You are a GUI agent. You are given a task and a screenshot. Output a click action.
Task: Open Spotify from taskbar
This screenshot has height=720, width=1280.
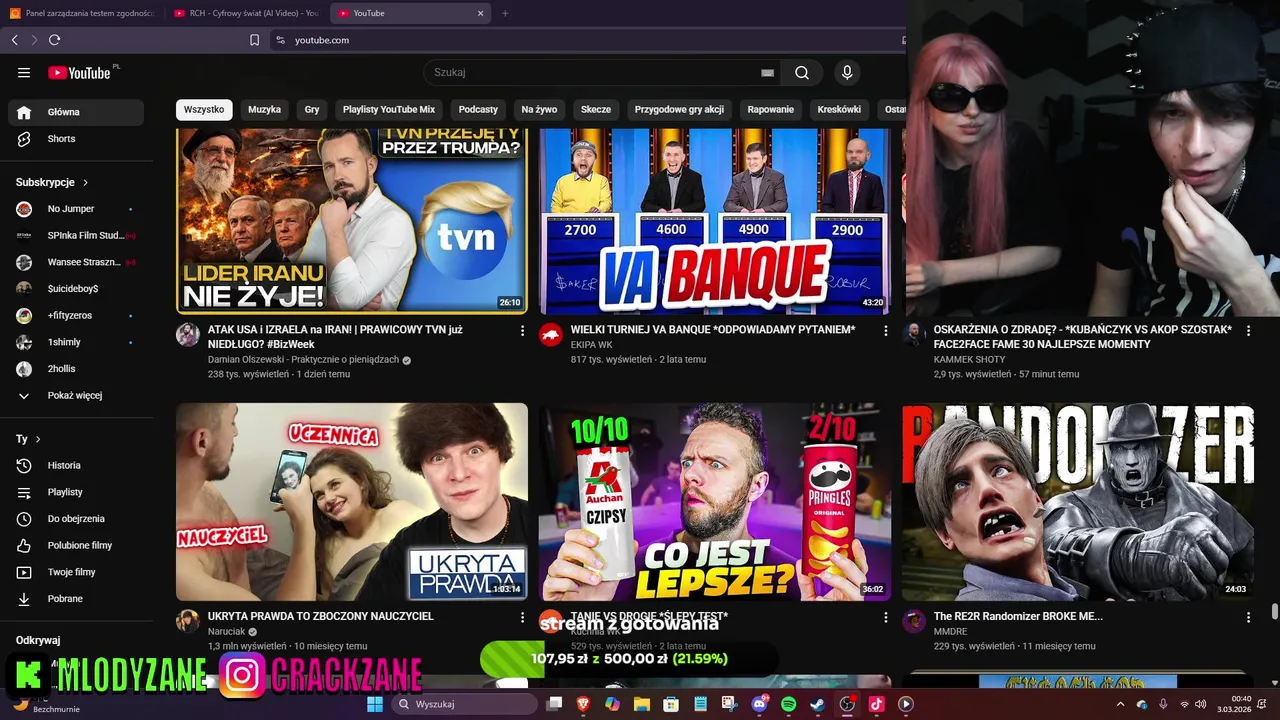(788, 704)
